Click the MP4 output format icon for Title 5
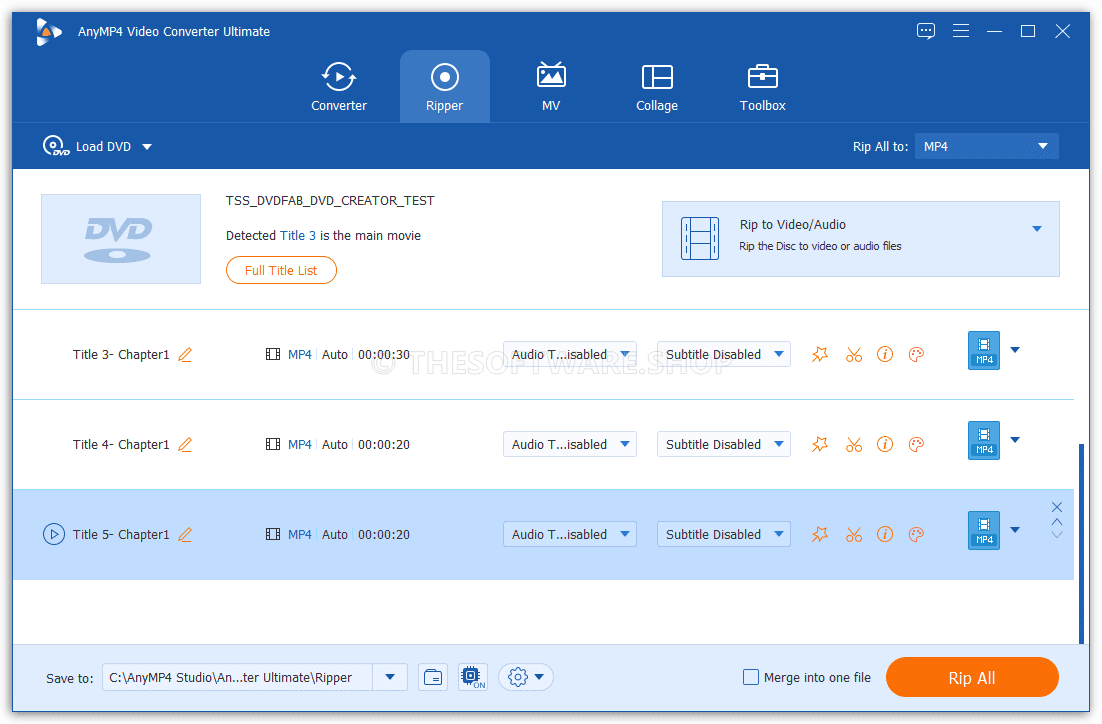This screenshot has height=724, width=1102. point(984,530)
